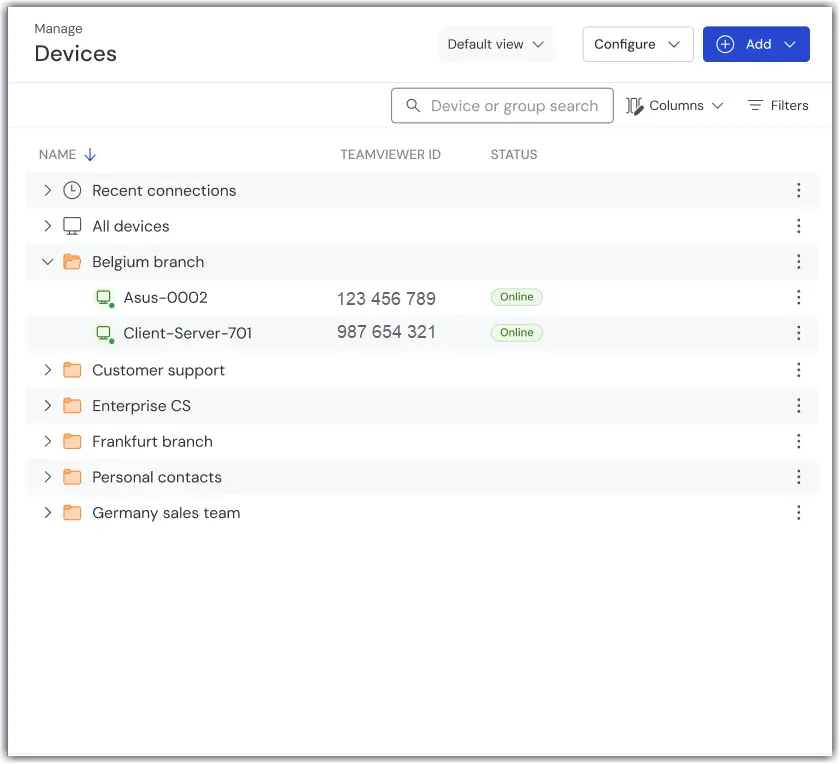Click the monitor icon of All devices
The image size is (840, 764).
[72, 226]
